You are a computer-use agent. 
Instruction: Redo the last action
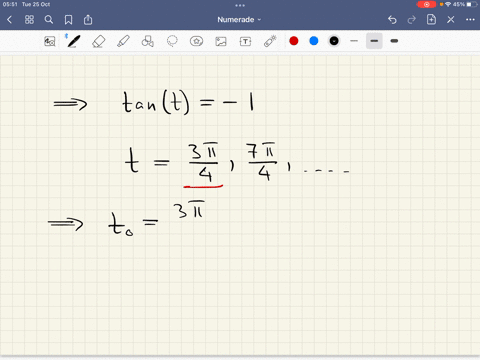point(412,20)
